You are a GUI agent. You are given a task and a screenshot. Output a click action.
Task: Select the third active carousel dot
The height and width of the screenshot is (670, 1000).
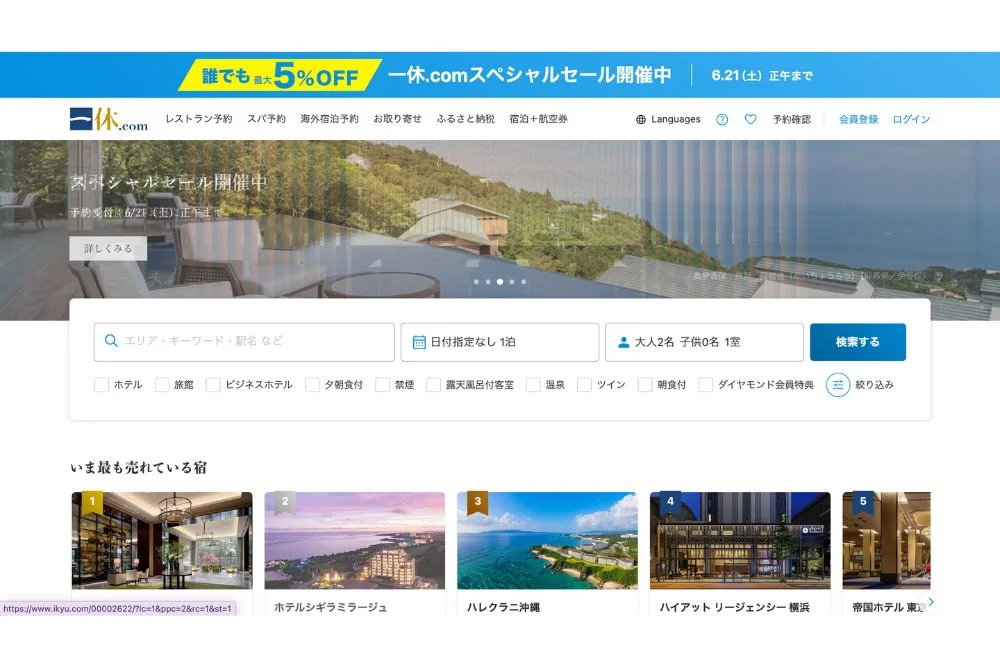500,282
